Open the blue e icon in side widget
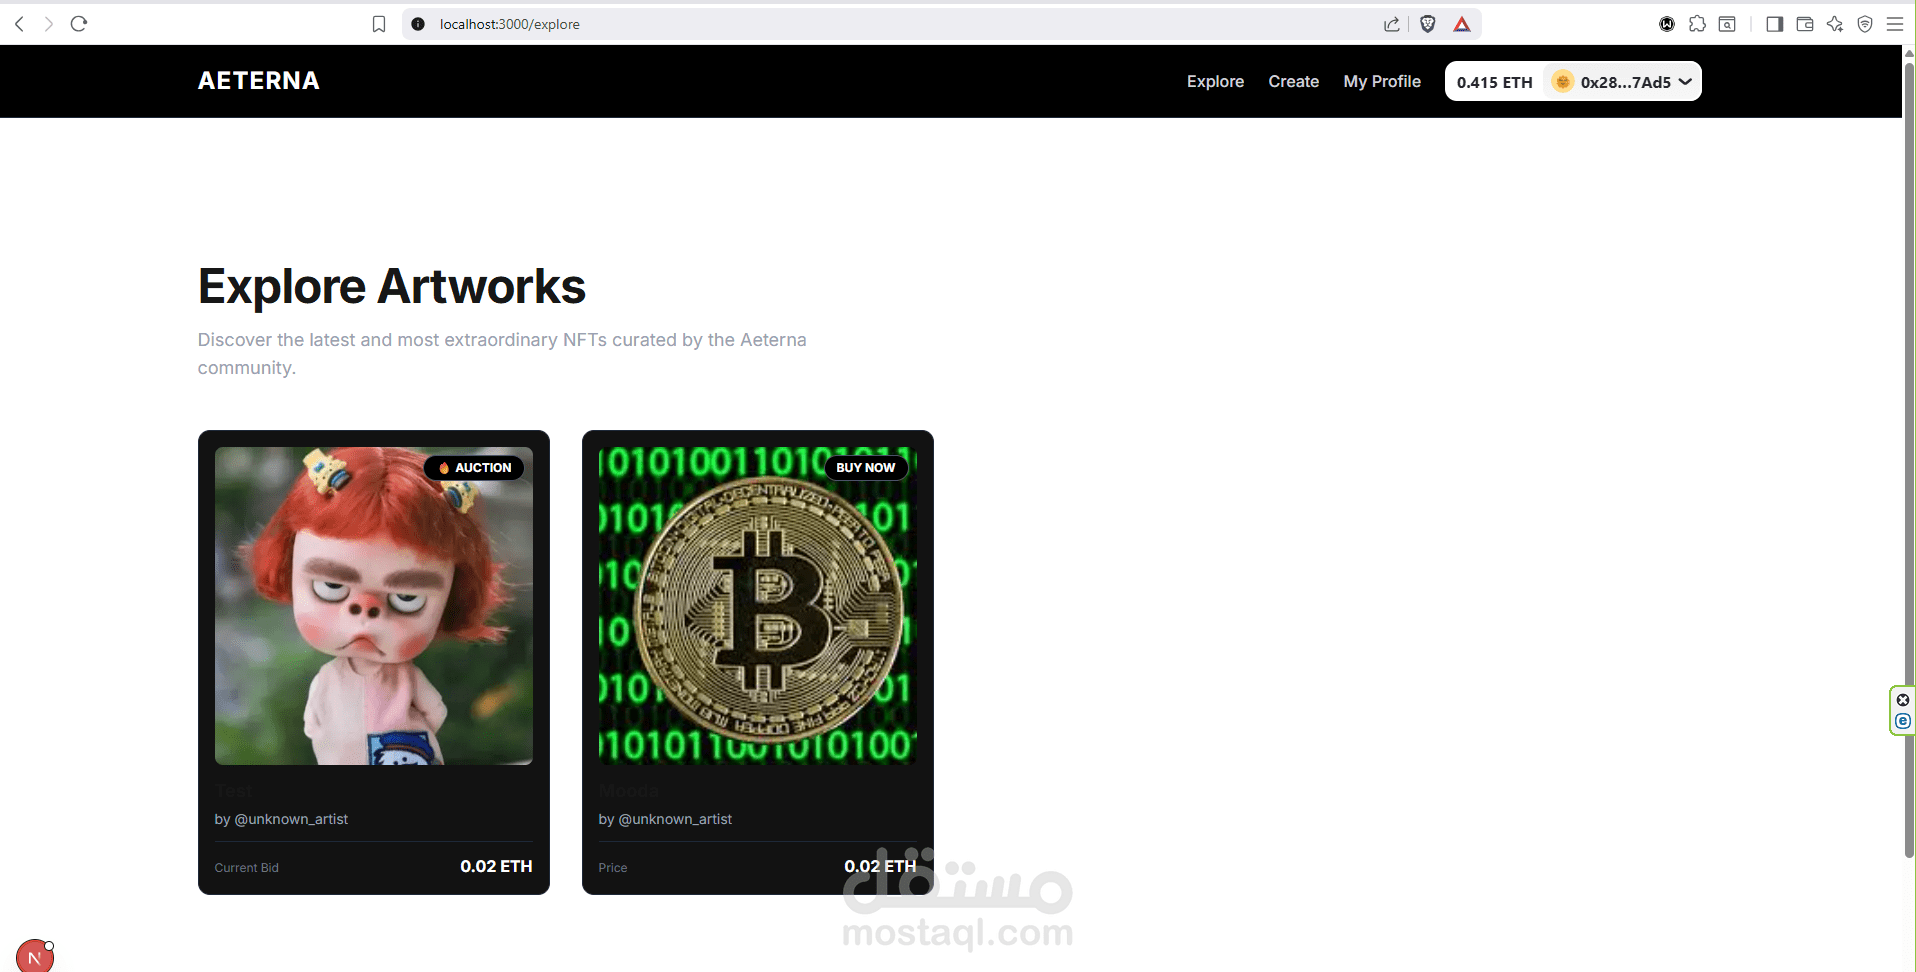1916x972 pixels. pos(1903,721)
